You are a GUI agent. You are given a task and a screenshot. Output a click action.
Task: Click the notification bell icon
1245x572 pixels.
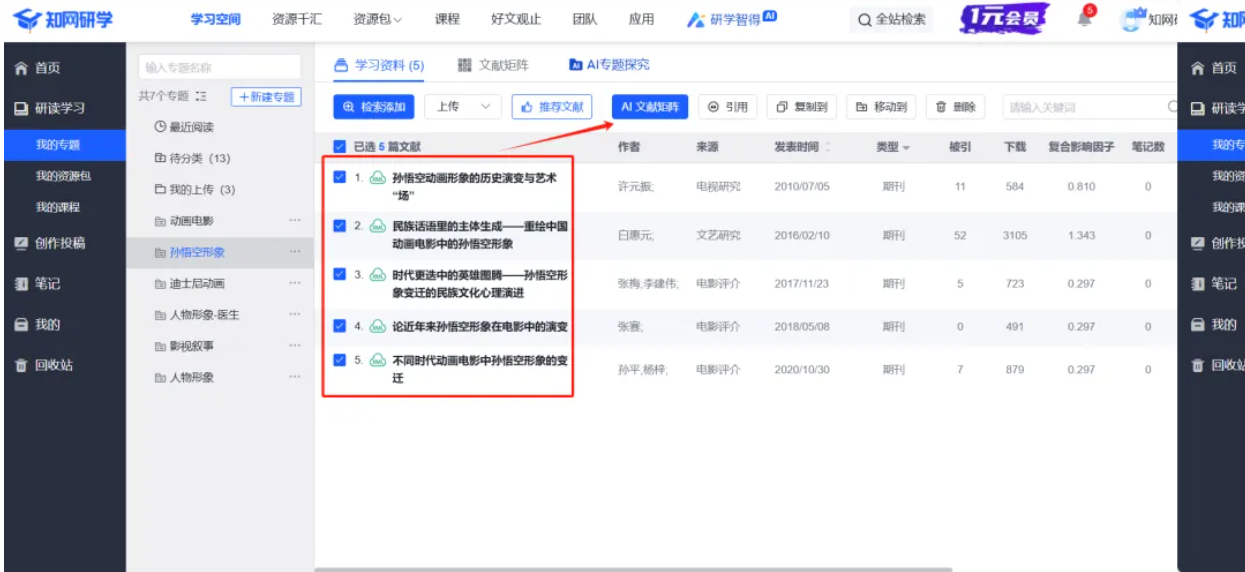click(x=1086, y=19)
